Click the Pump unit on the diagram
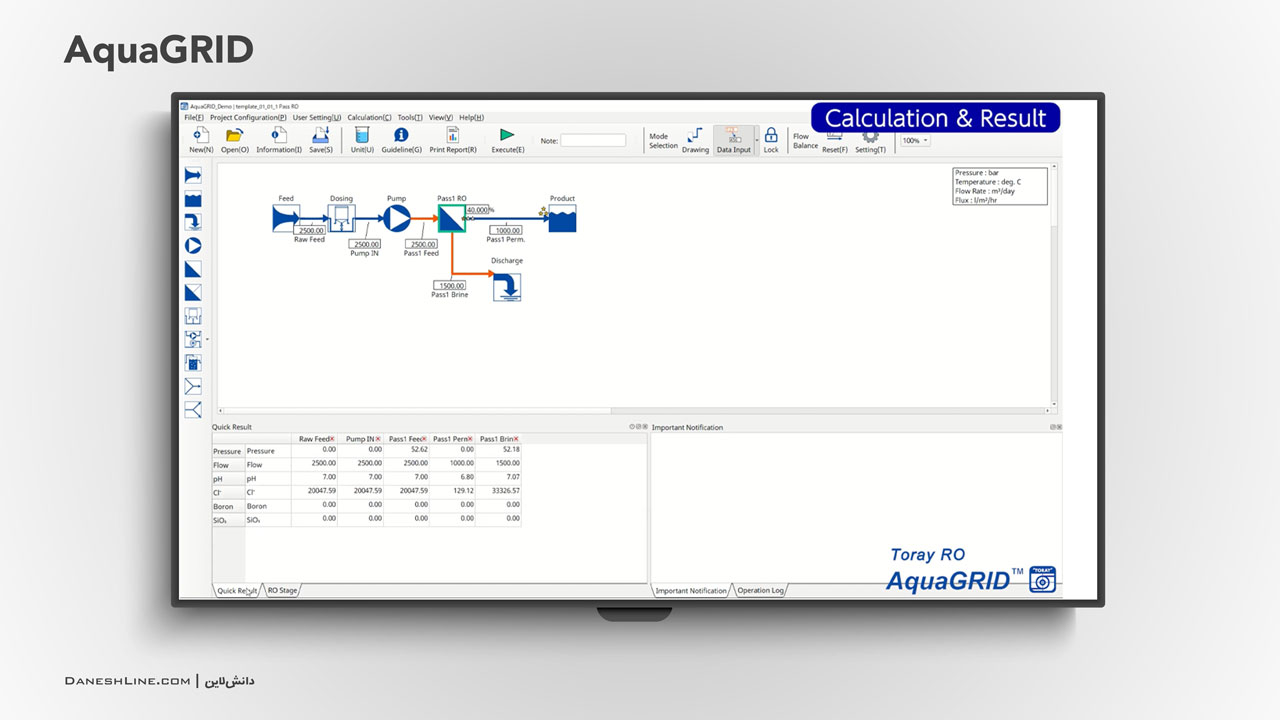This screenshot has height=720, width=1280. pyautogui.click(x=396, y=218)
